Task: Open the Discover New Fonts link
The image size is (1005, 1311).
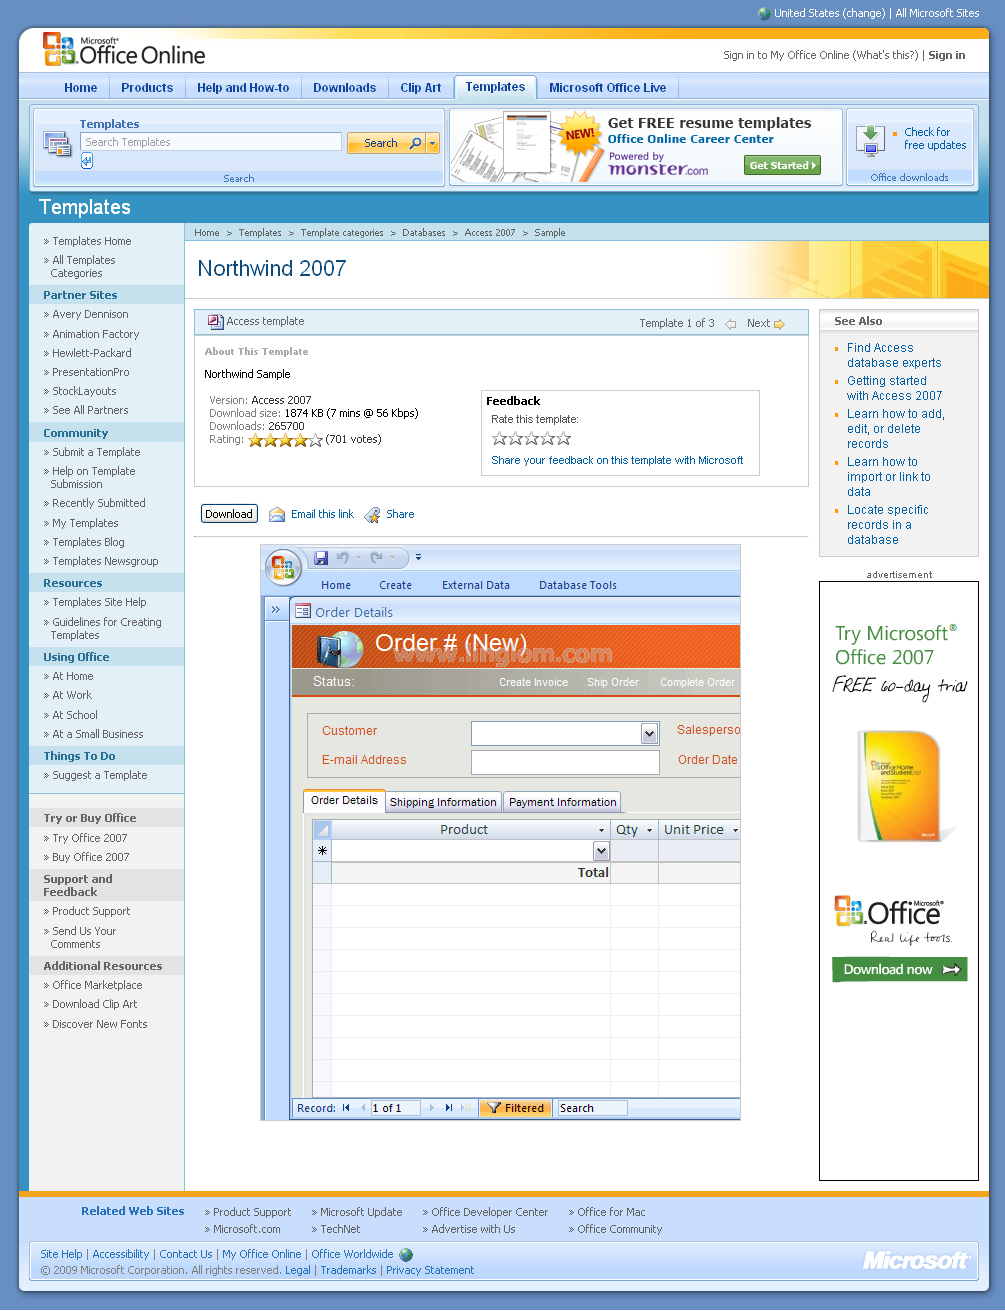Action: click(100, 1024)
